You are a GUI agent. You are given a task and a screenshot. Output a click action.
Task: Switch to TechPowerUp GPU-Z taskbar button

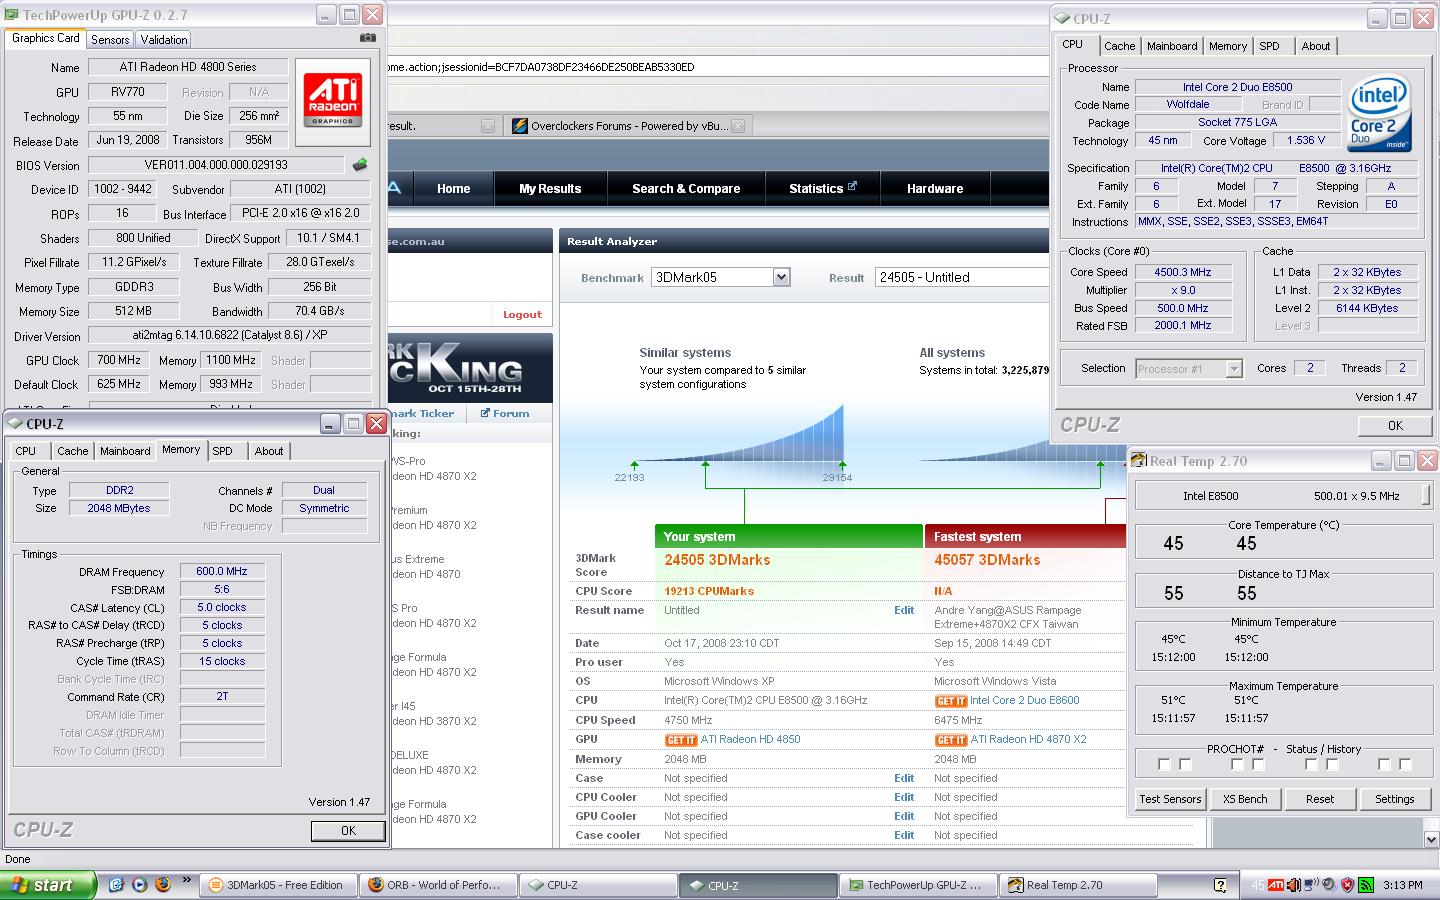click(918, 885)
